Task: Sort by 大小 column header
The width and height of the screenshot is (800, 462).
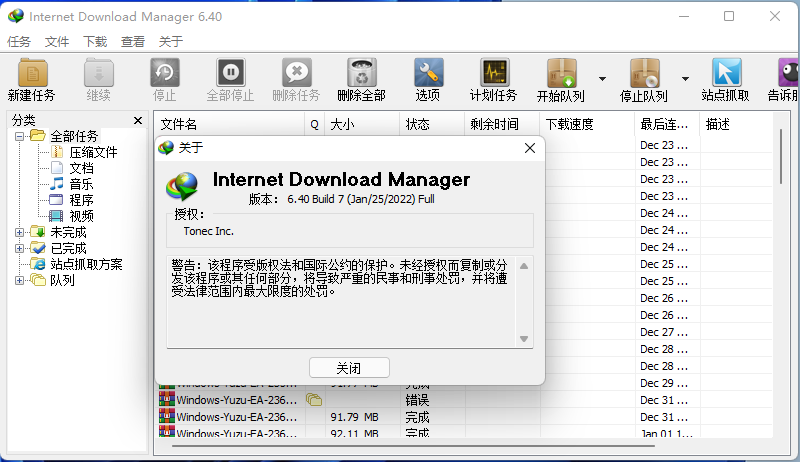Action: tap(362, 124)
